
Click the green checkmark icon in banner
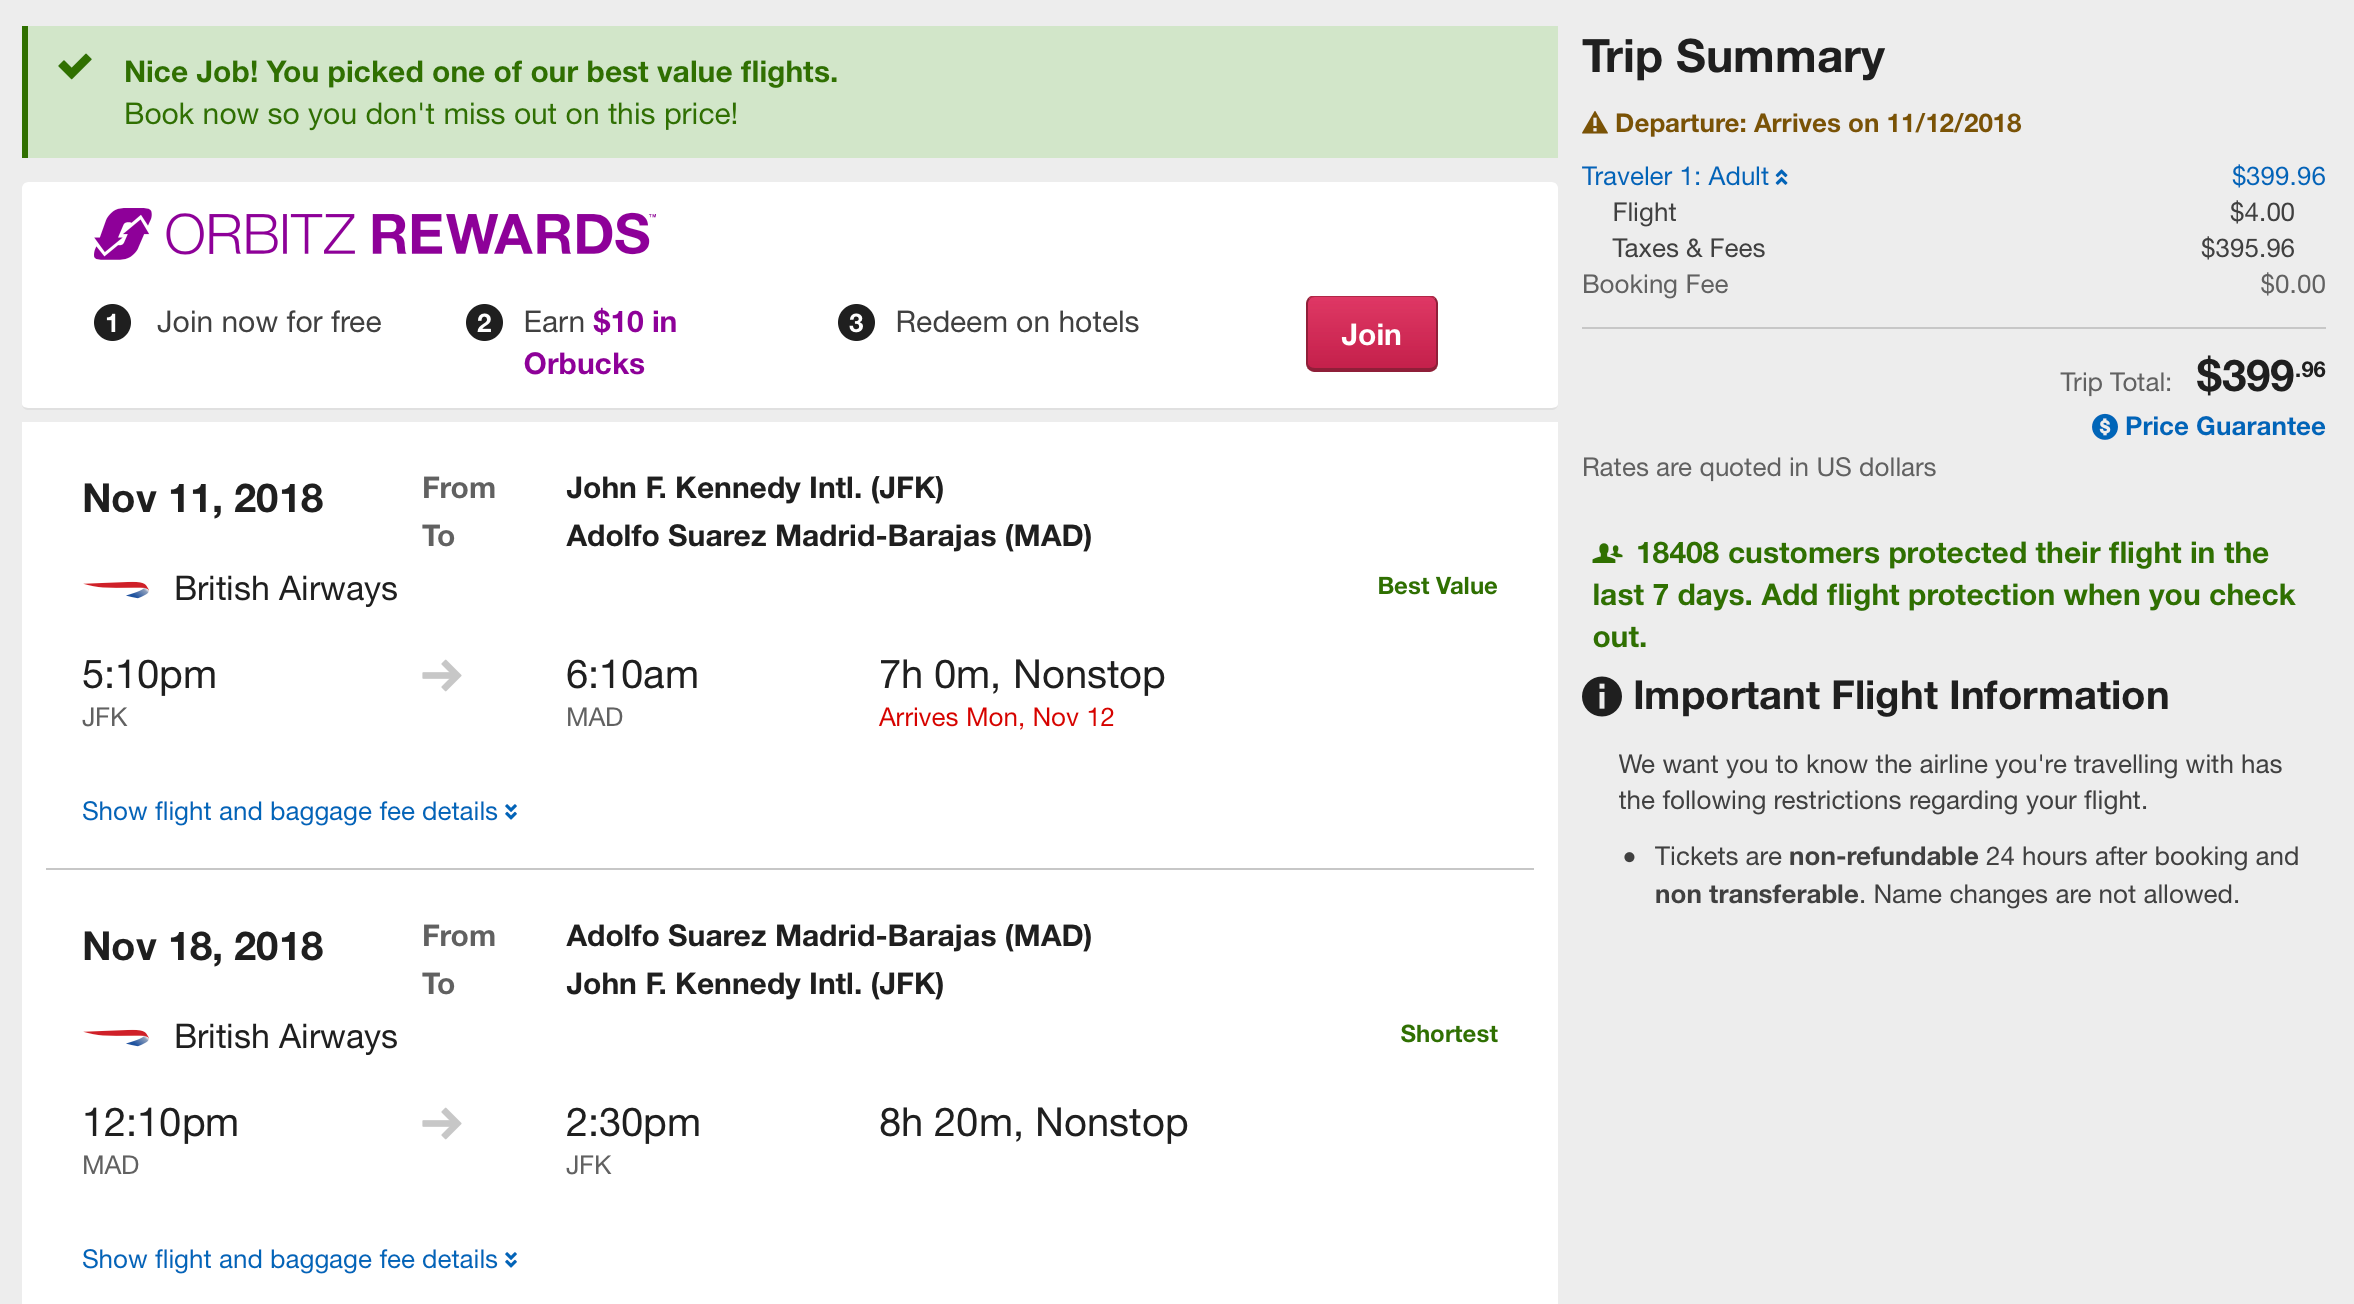point(75,68)
